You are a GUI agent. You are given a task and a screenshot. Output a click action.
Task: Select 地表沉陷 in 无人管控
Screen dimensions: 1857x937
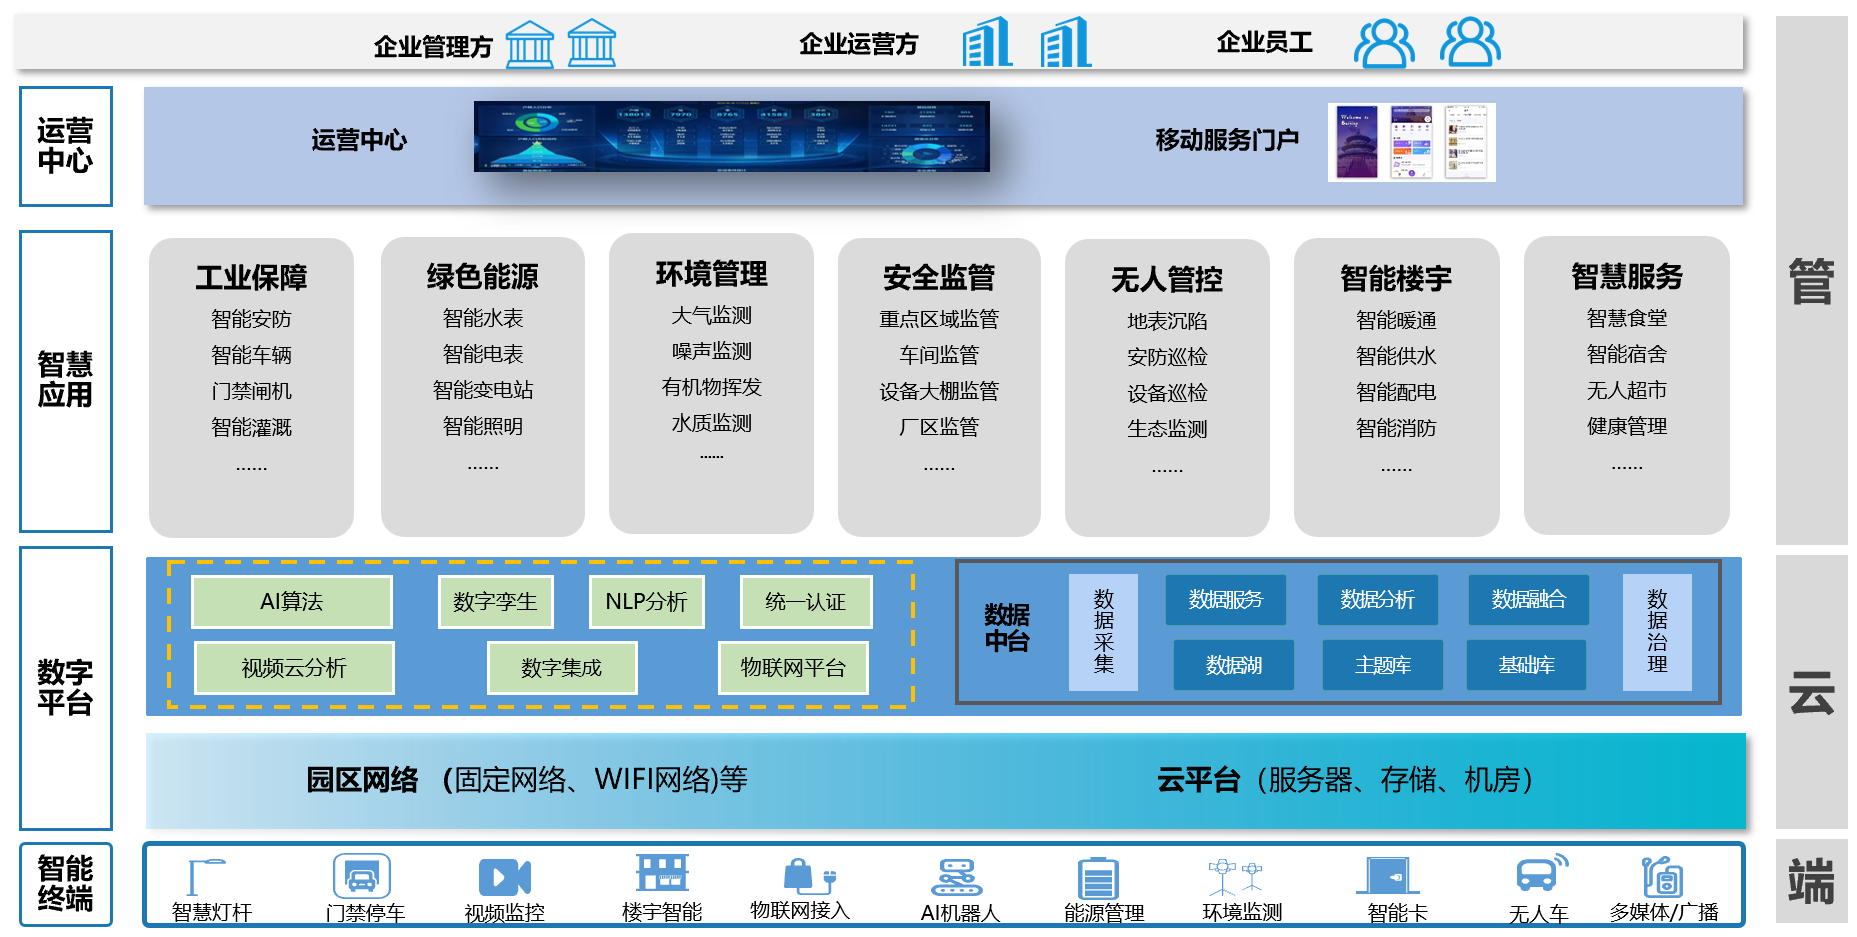(x=1167, y=321)
